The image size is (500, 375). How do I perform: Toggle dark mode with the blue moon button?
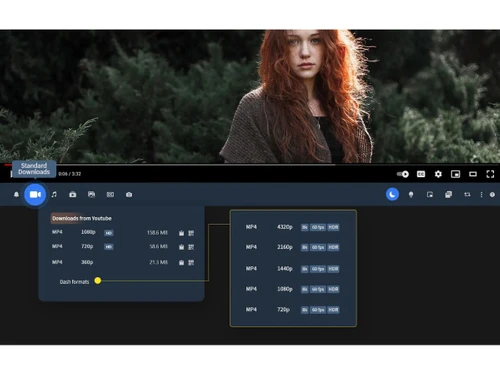click(392, 194)
